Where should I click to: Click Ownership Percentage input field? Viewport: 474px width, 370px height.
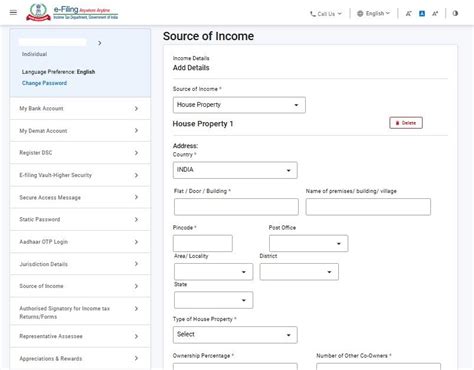235,367
